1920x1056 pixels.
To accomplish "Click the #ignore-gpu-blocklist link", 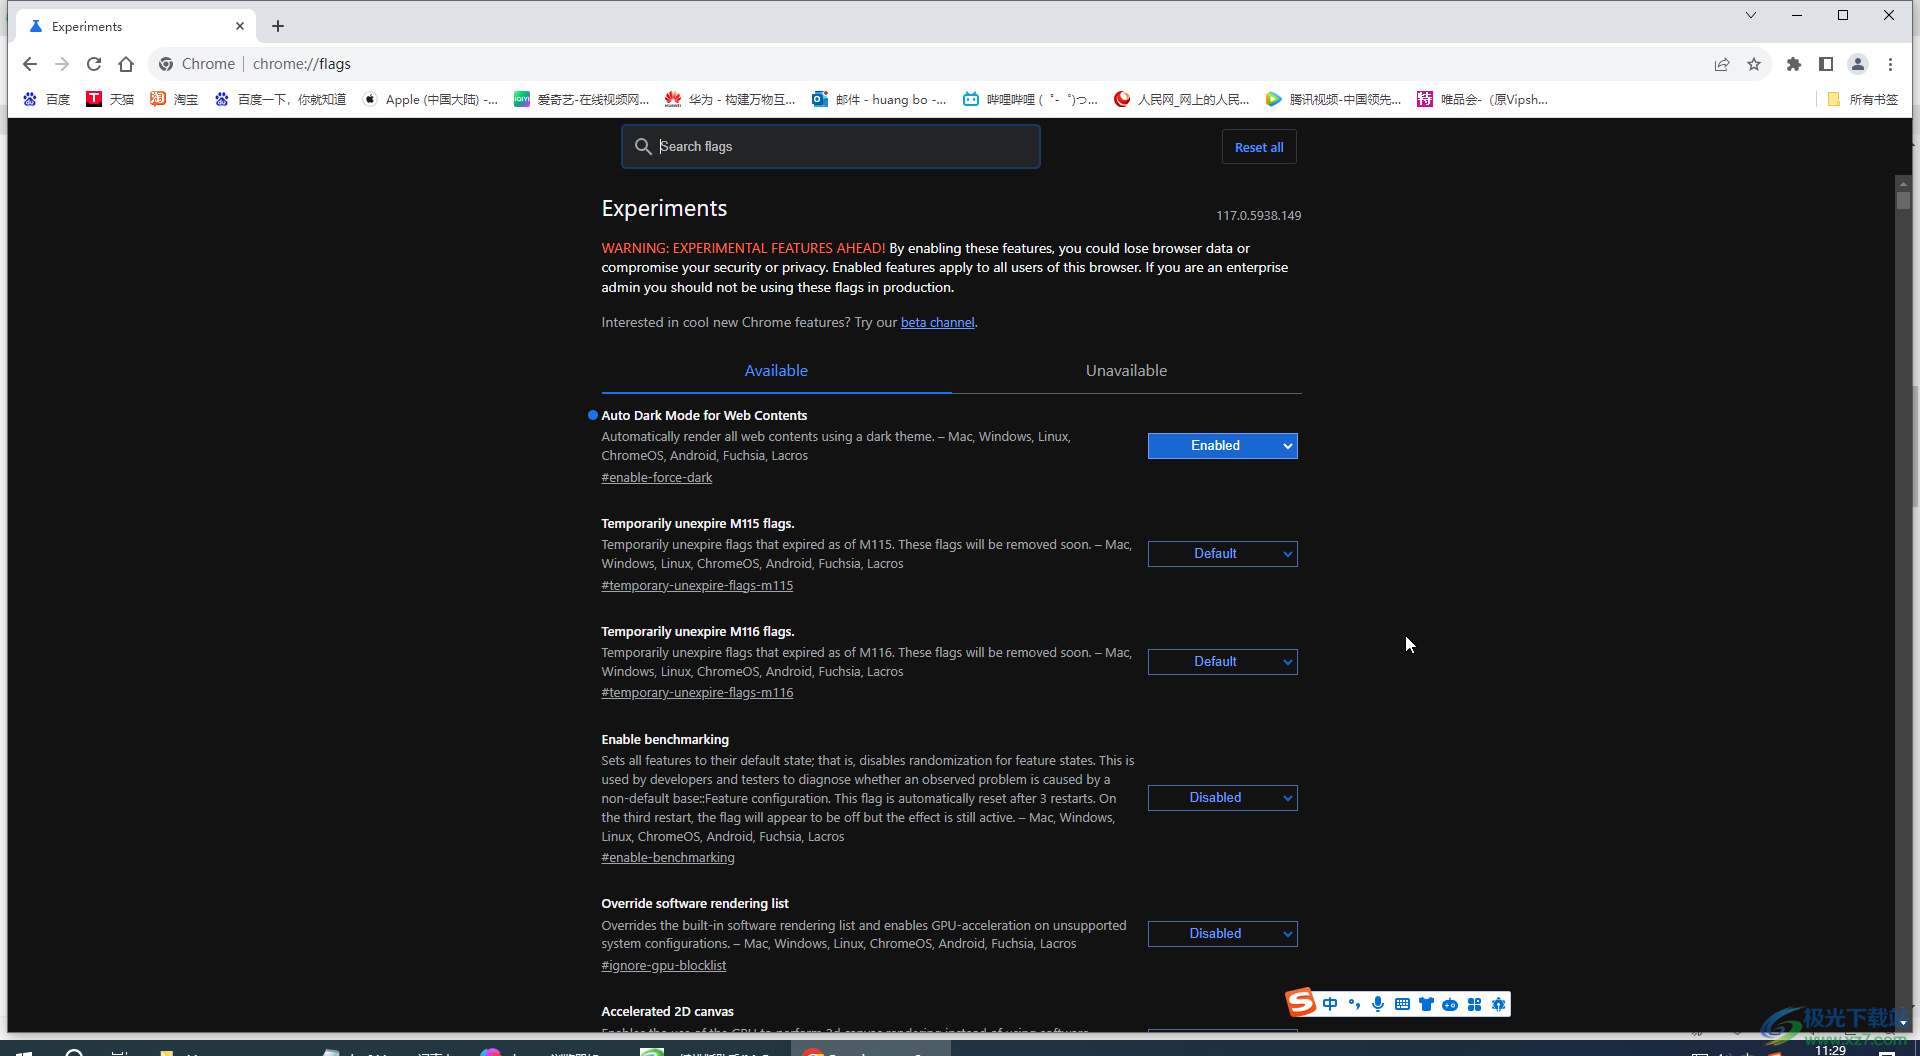I will (x=664, y=966).
